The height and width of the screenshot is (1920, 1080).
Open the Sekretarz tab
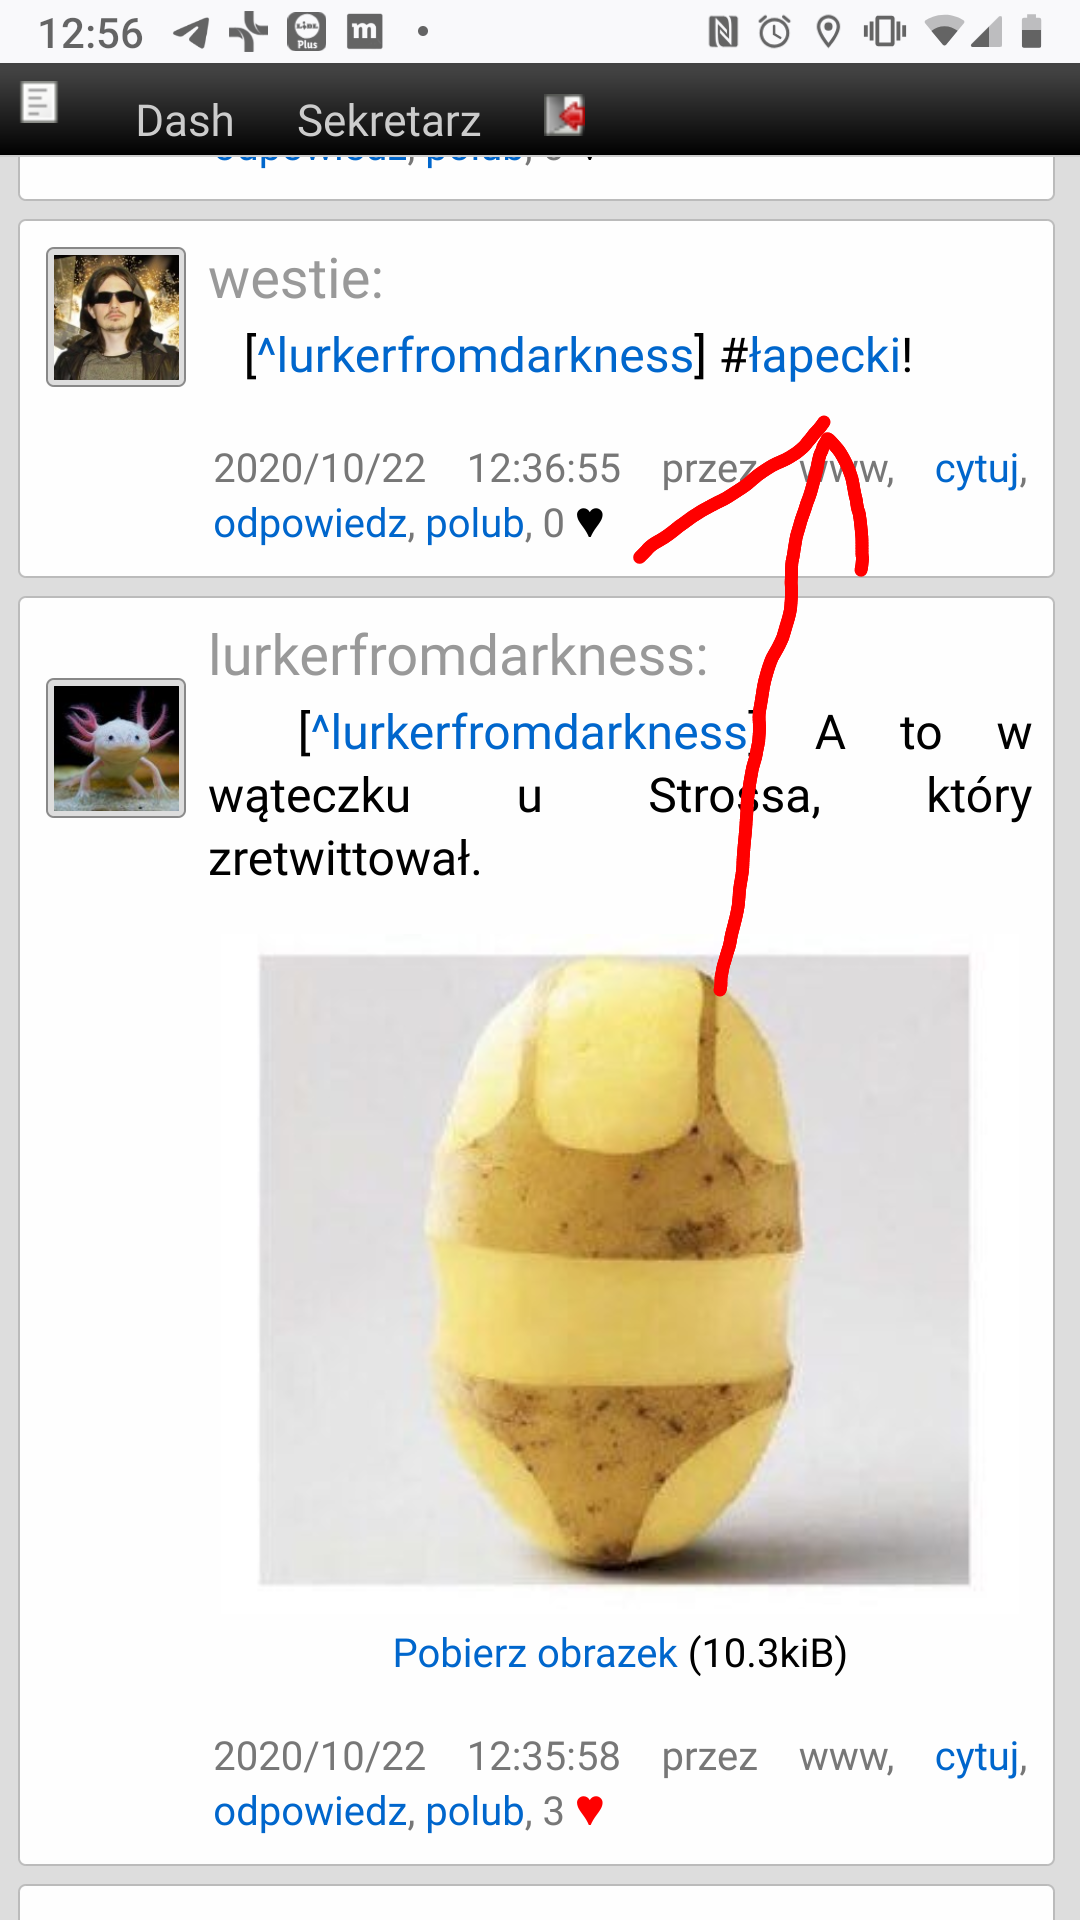coord(389,121)
